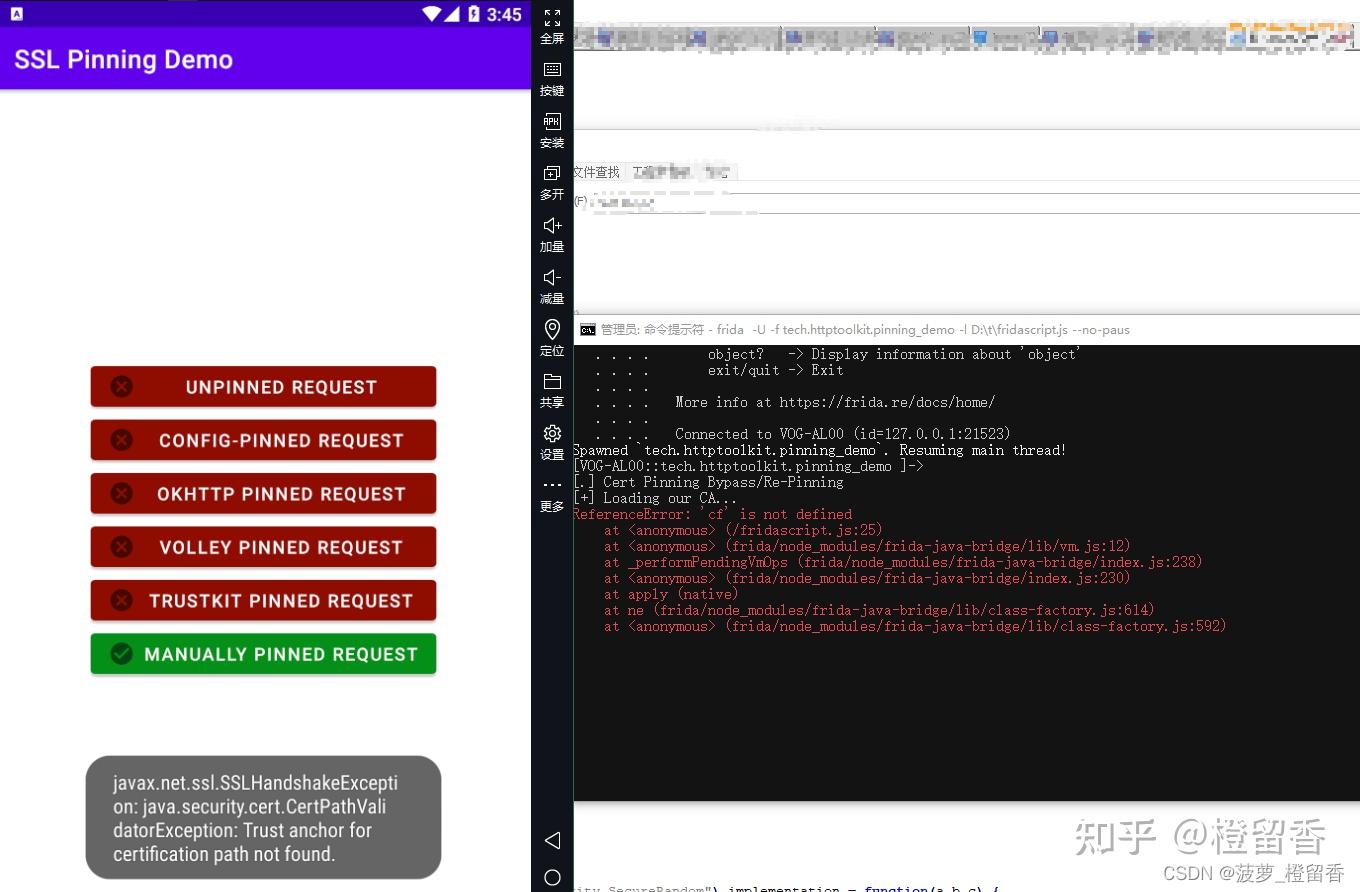Open the 多开 multi-instance manager

point(551,182)
